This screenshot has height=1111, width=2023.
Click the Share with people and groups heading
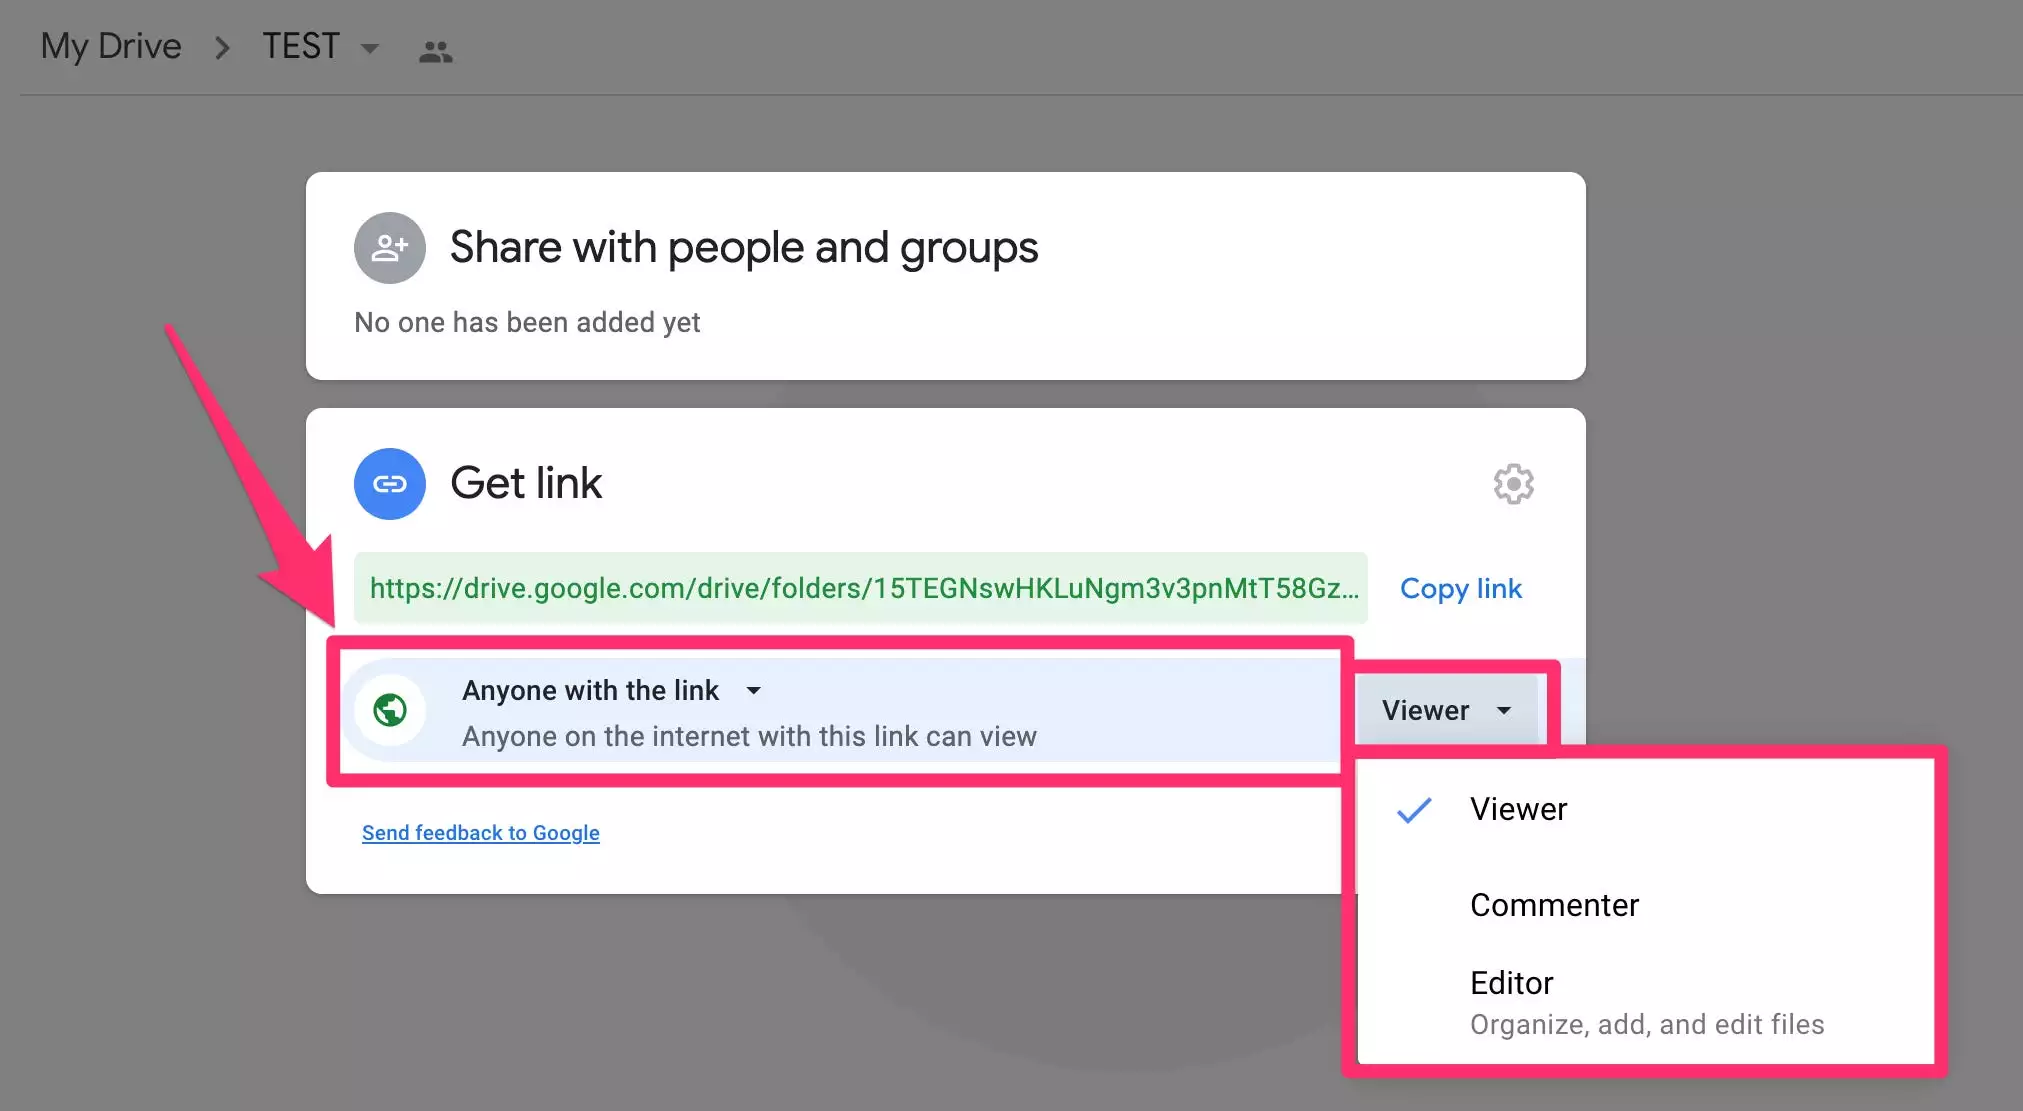click(x=744, y=247)
